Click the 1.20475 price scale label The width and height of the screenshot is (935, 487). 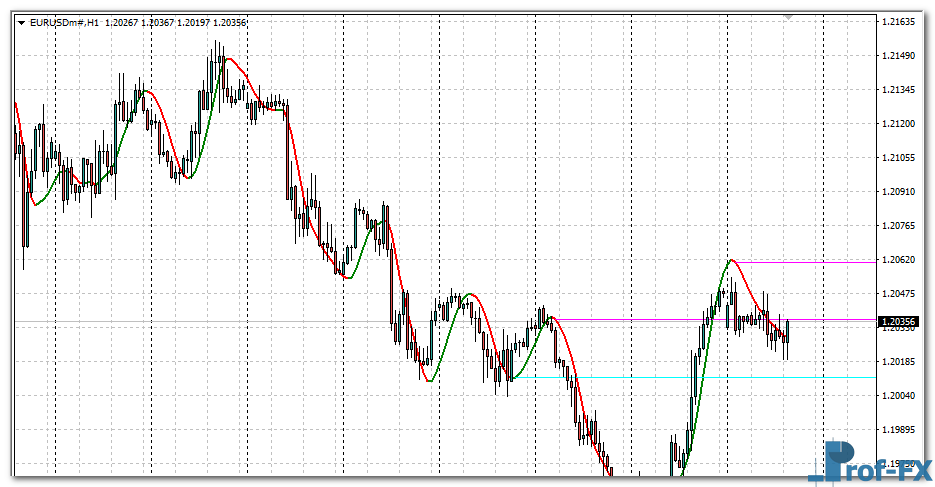click(x=900, y=293)
